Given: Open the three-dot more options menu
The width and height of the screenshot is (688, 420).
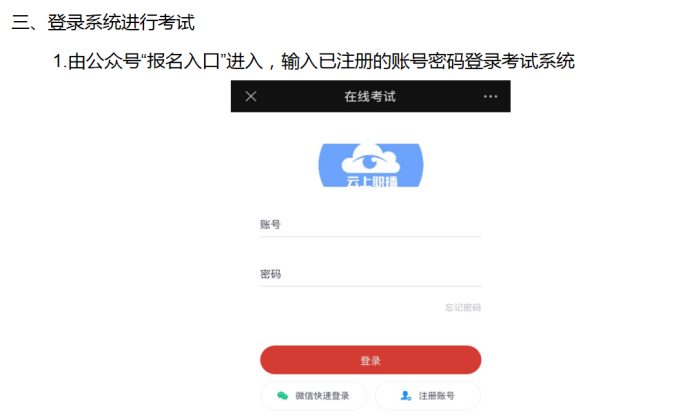Looking at the screenshot, I should point(490,97).
